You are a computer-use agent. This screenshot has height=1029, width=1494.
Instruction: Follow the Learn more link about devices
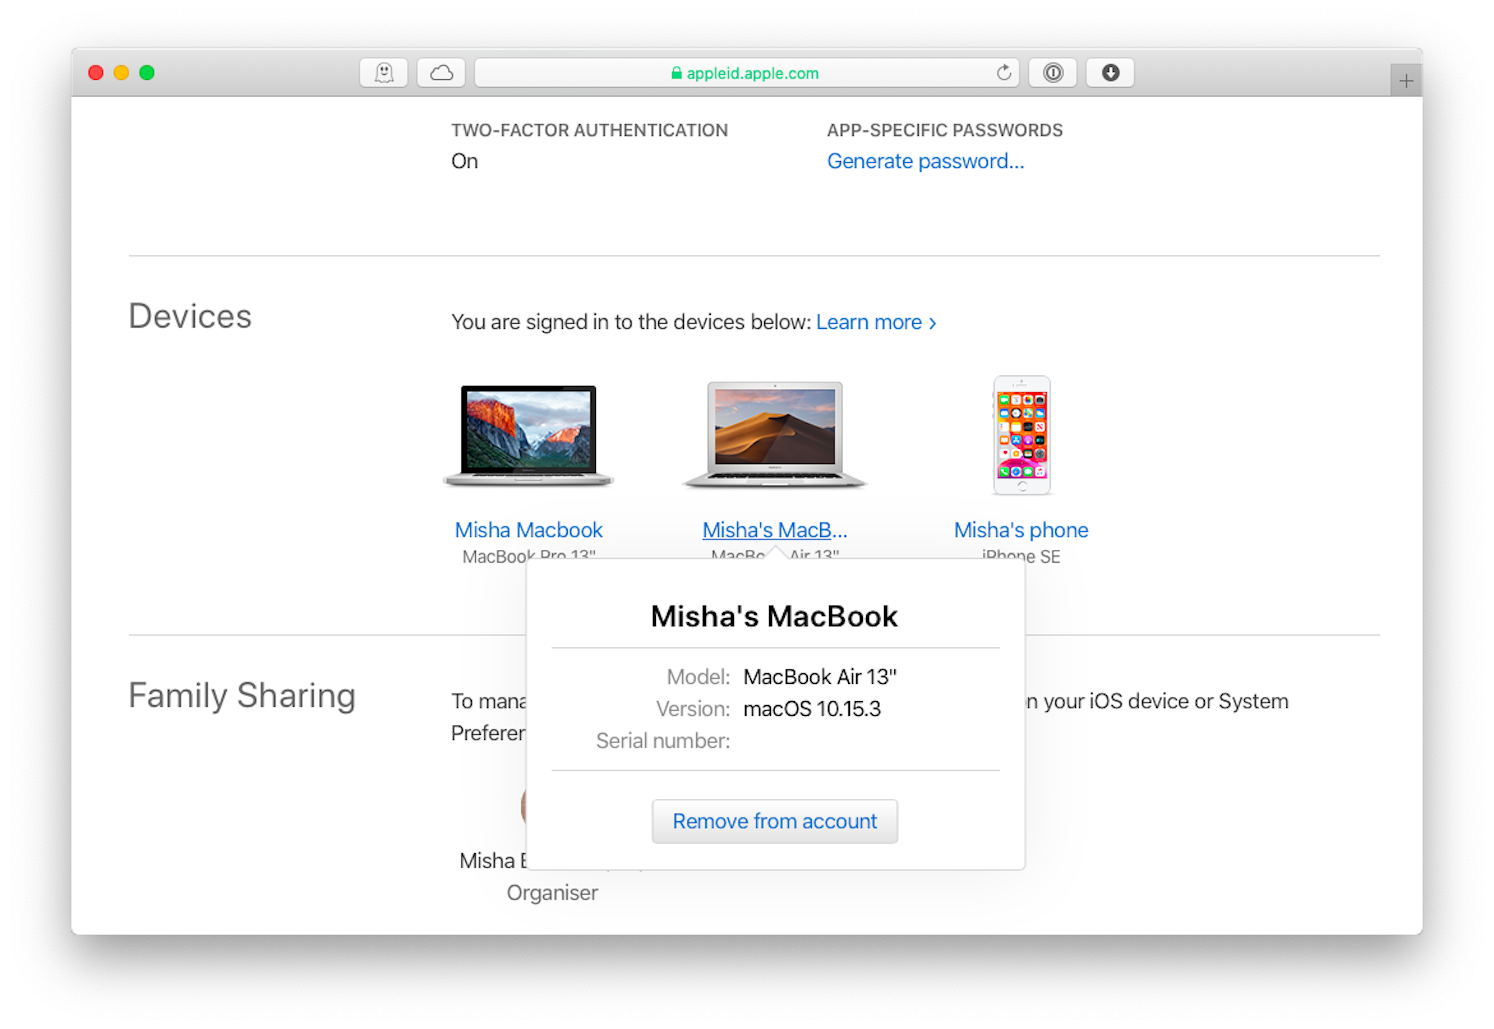[x=869, y=322]
